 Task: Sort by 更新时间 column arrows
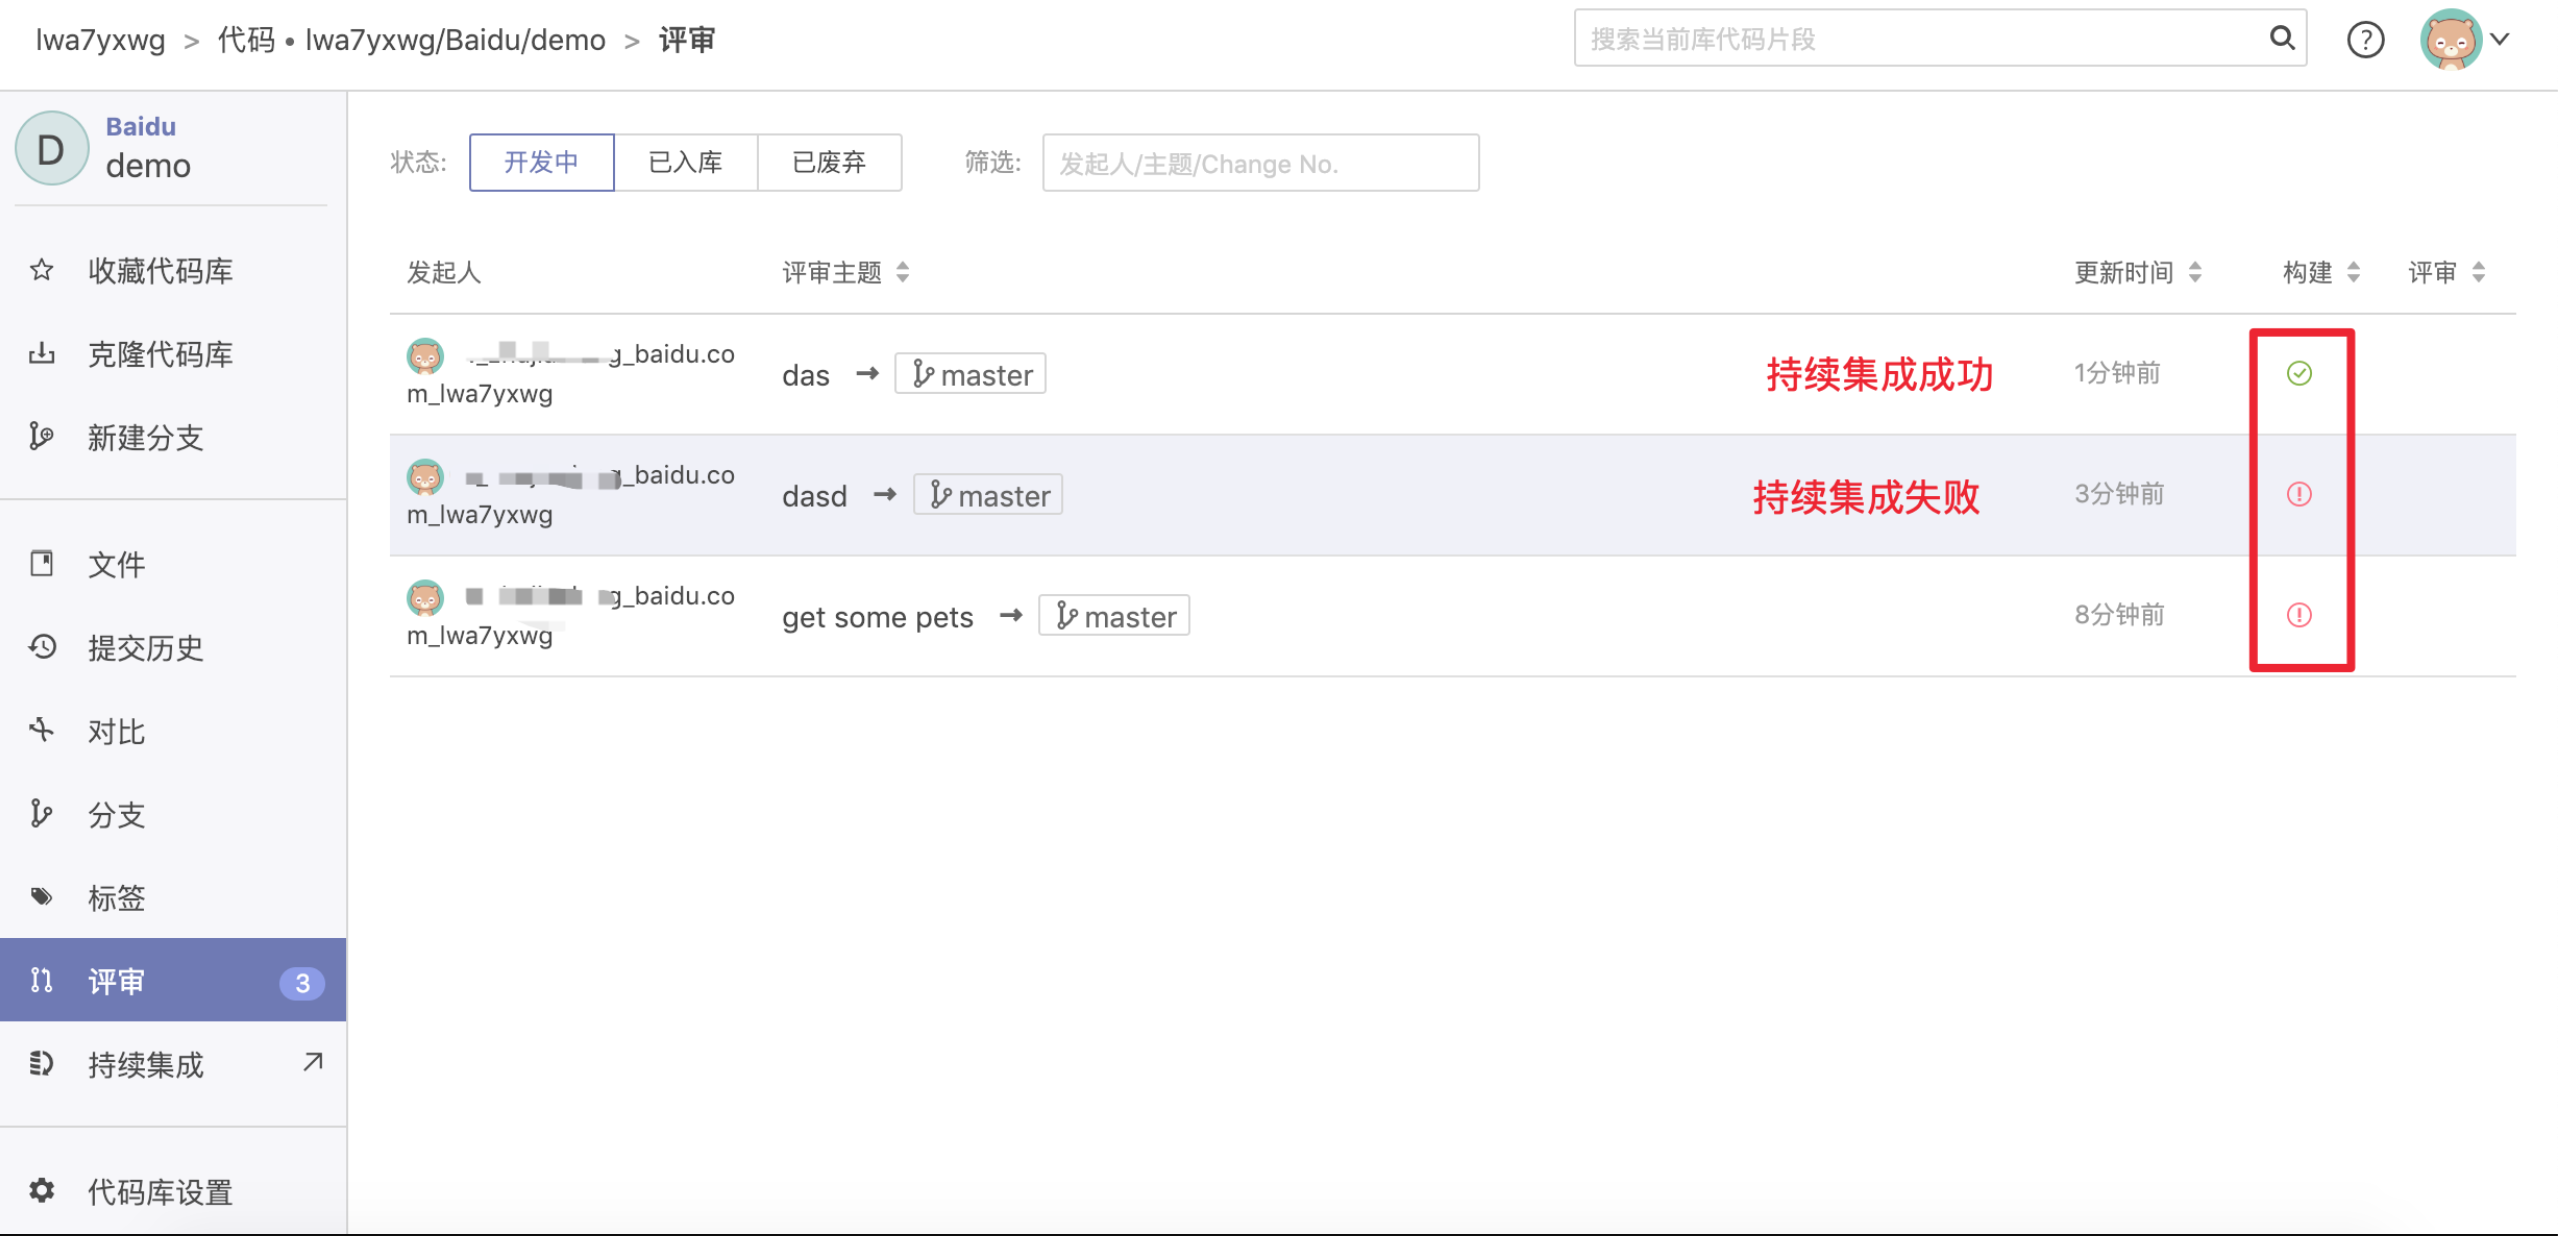(x=2195, y=272)
